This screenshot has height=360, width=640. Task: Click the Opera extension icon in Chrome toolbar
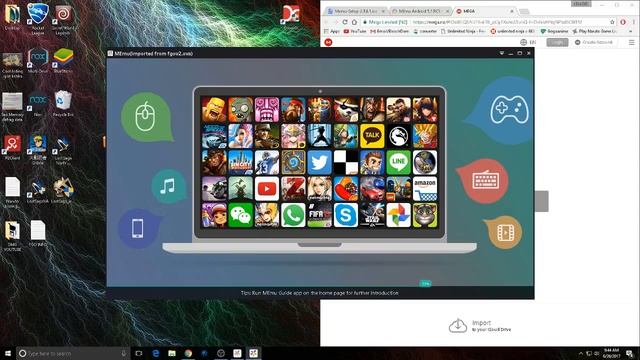tap(623, 22)
